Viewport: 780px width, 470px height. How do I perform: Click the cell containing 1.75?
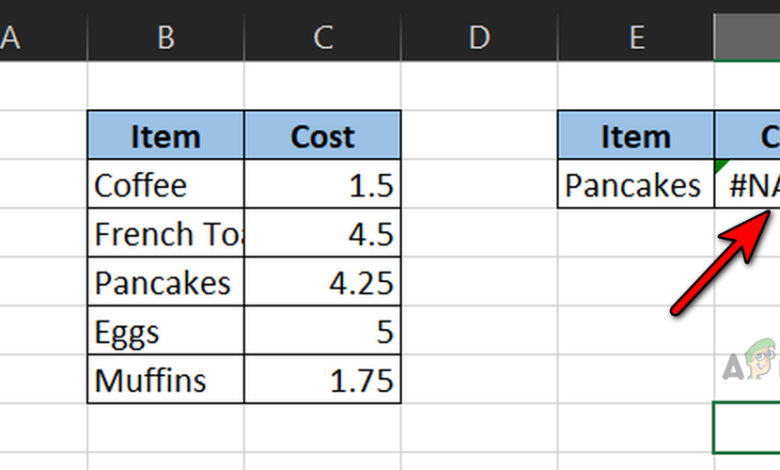click(x=323, y=380)
